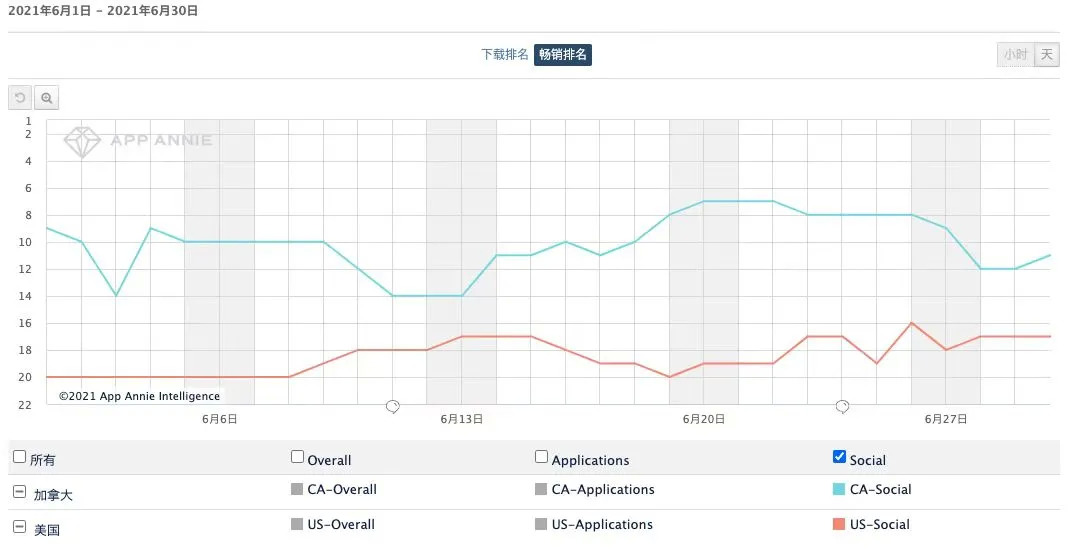The width and height of the screenshot is (1072, 551).
Task: Click the reset zoom undo icon
Action: point(20,98)
